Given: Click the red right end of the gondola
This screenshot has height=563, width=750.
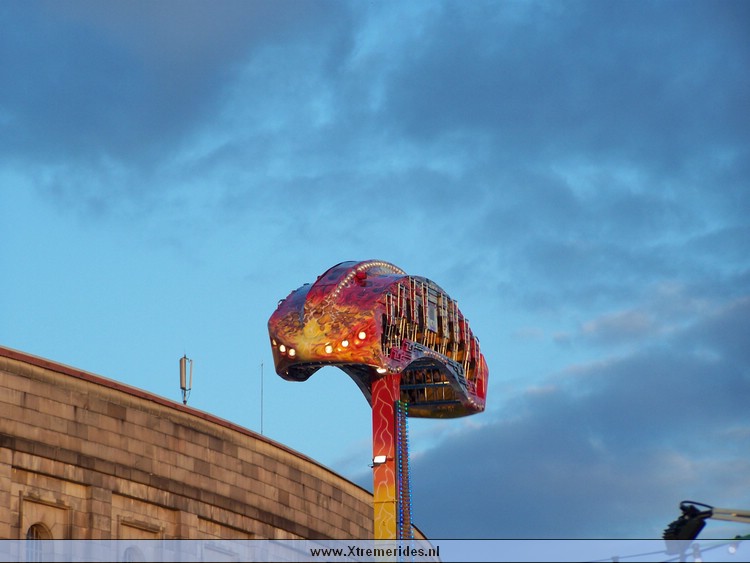Looking at the screenshot, I should coord(482,378).
